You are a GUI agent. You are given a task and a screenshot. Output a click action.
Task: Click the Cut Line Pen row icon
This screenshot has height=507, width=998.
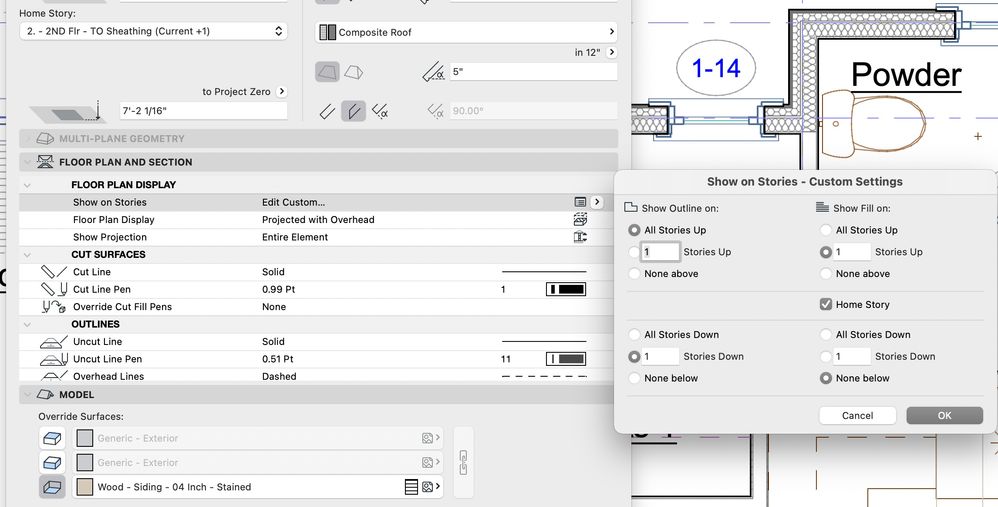point(53,289)
